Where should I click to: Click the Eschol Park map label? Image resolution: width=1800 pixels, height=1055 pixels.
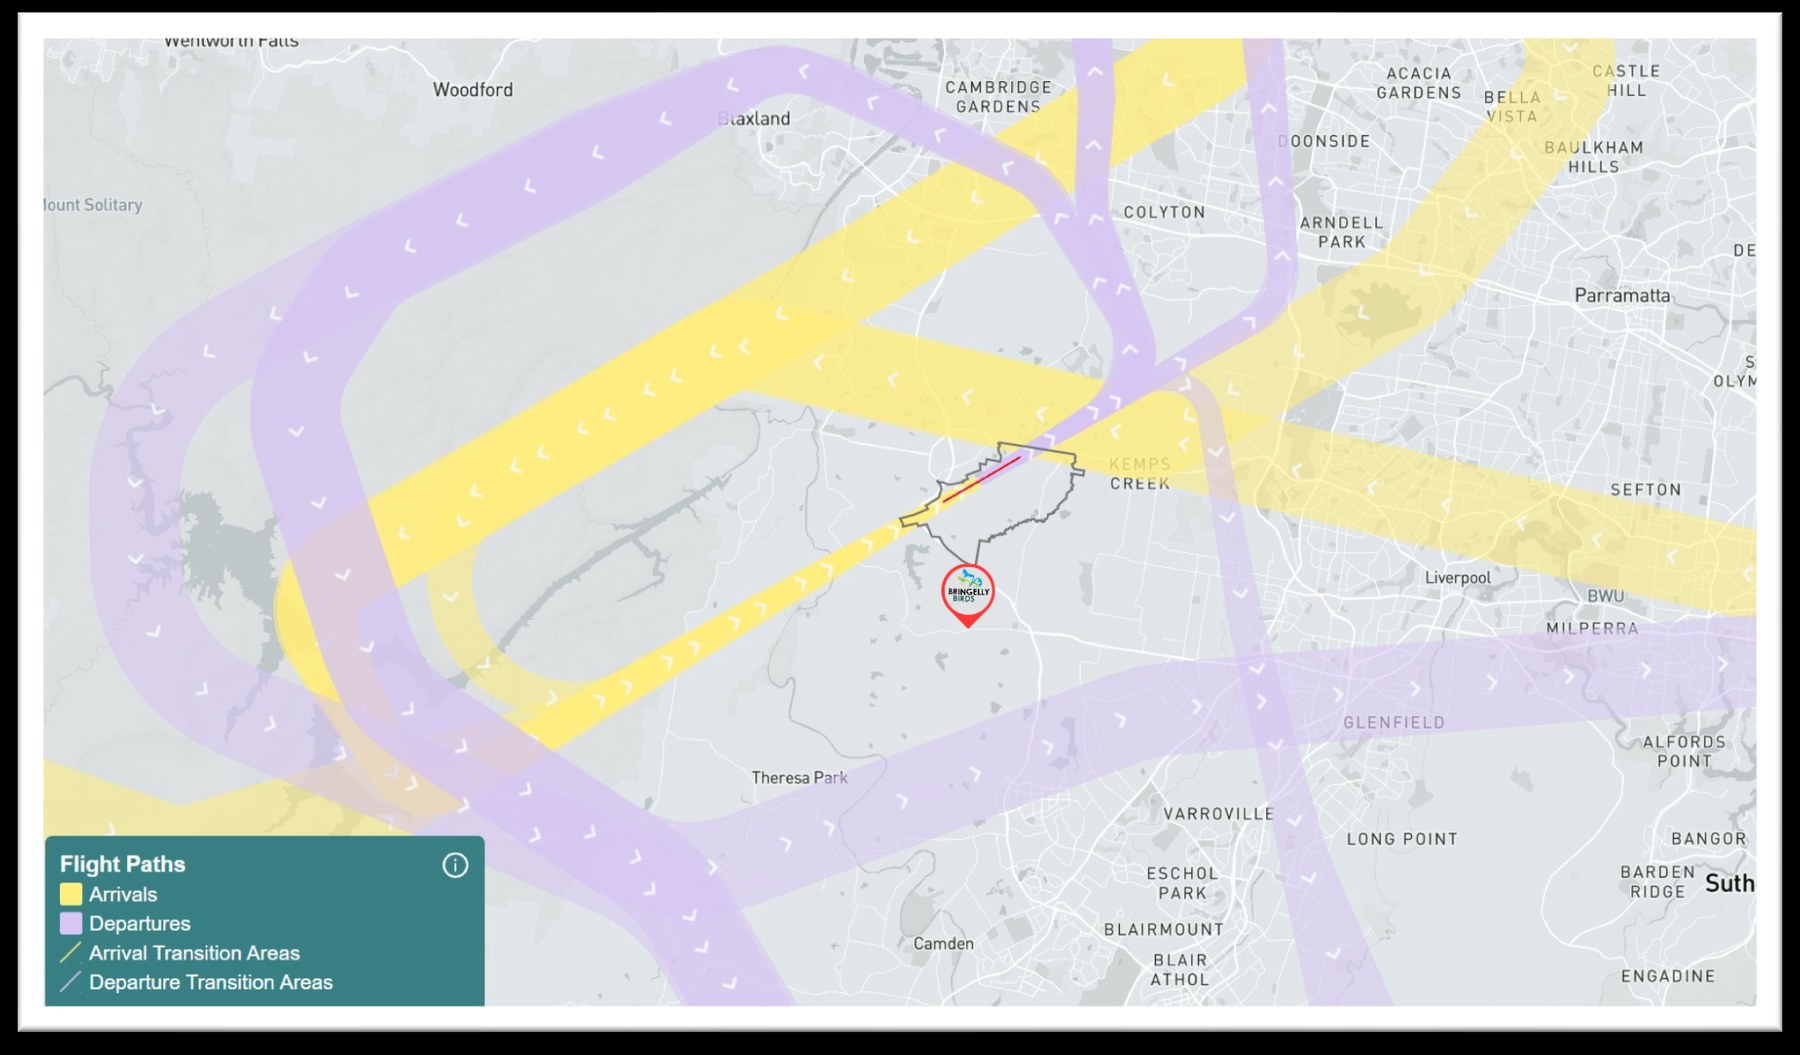(x=1182, y=883)
